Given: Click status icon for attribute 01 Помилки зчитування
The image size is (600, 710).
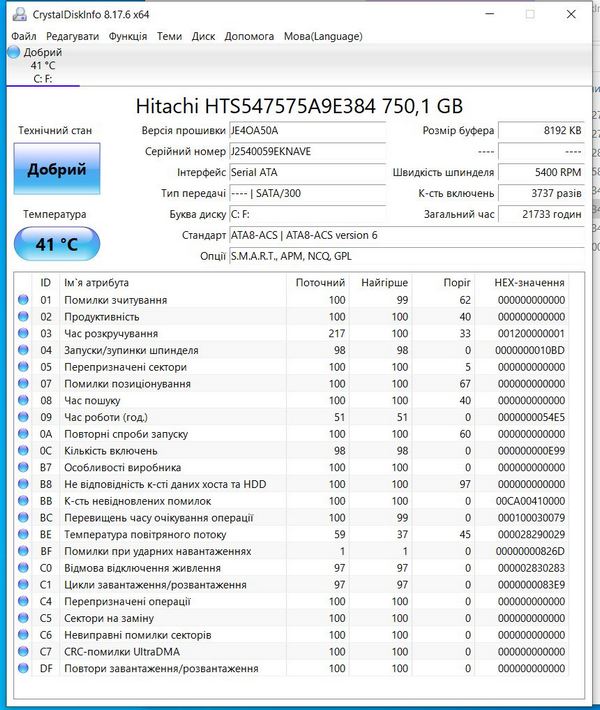Looking at the screenshot, I should point(24,300).
